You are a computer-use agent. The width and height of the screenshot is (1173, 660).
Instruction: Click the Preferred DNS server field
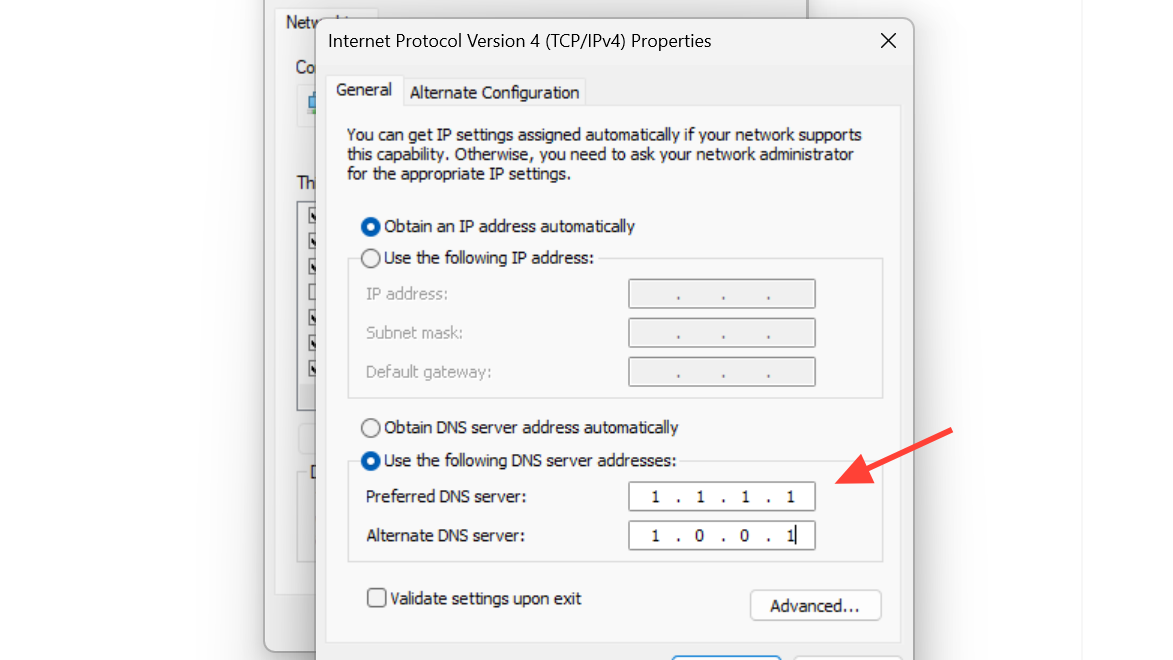pos(722,497)
